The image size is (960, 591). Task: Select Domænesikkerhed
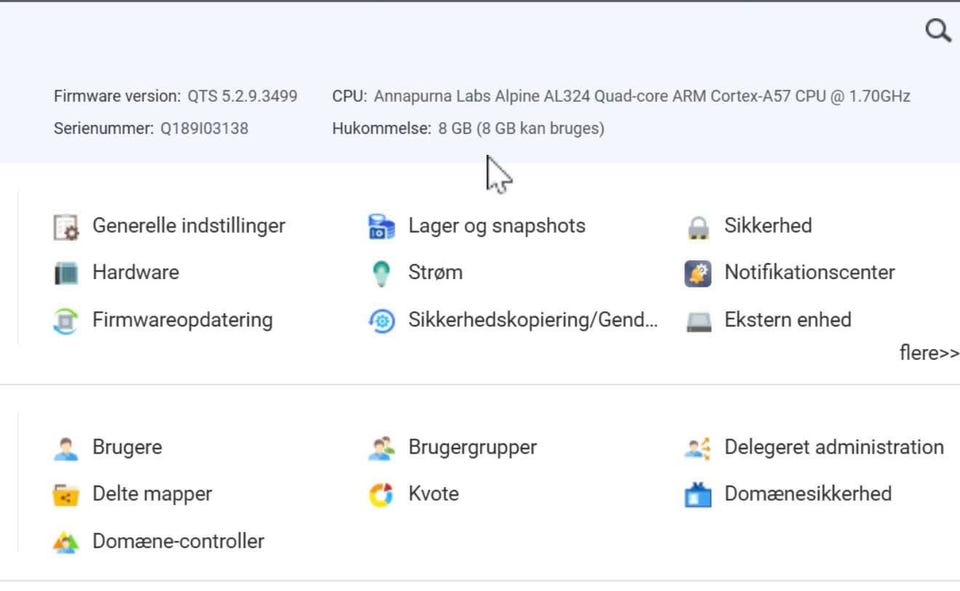click(808, 494)
